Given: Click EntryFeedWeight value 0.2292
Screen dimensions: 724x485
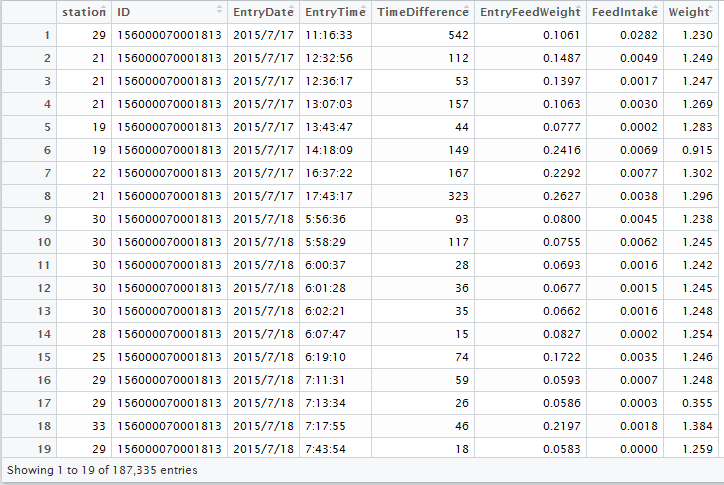Looking at the screenshot, I should coord(561,173).
